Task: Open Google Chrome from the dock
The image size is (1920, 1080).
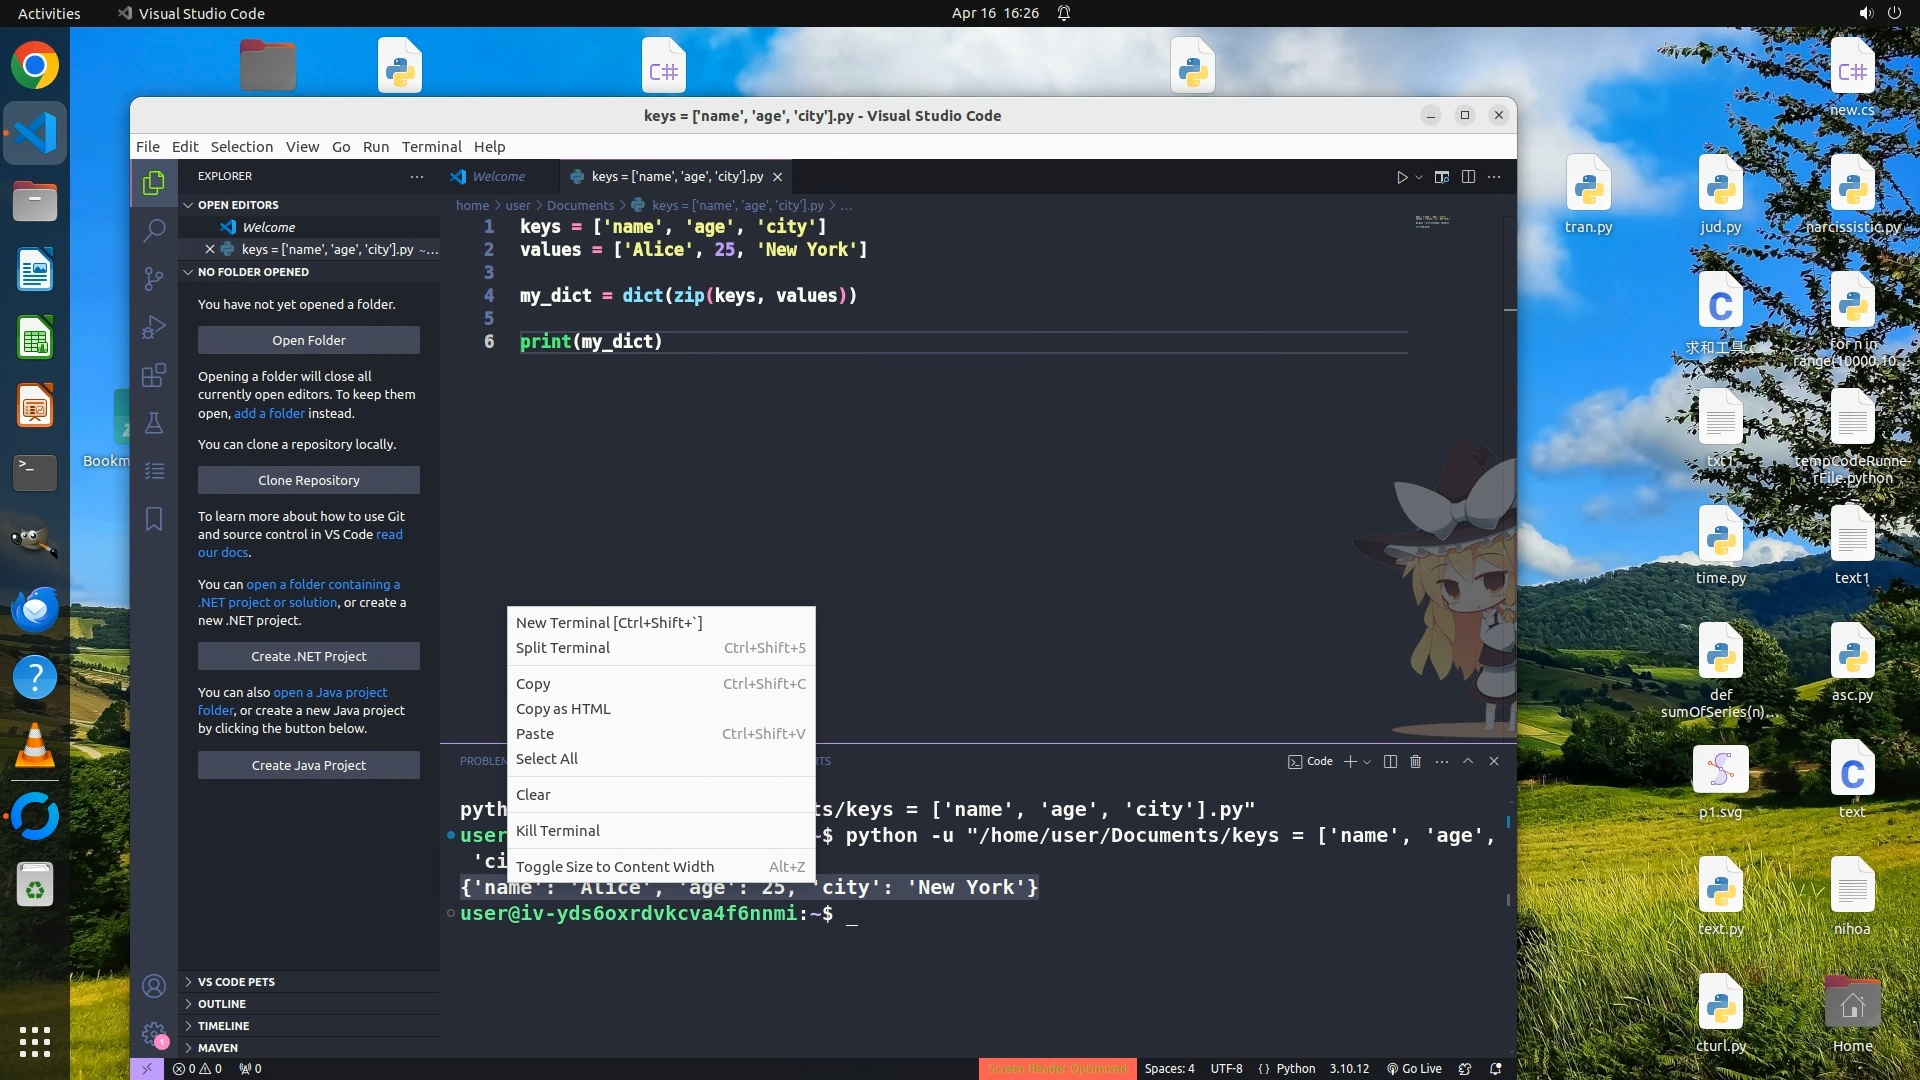Action: point(35,66)
